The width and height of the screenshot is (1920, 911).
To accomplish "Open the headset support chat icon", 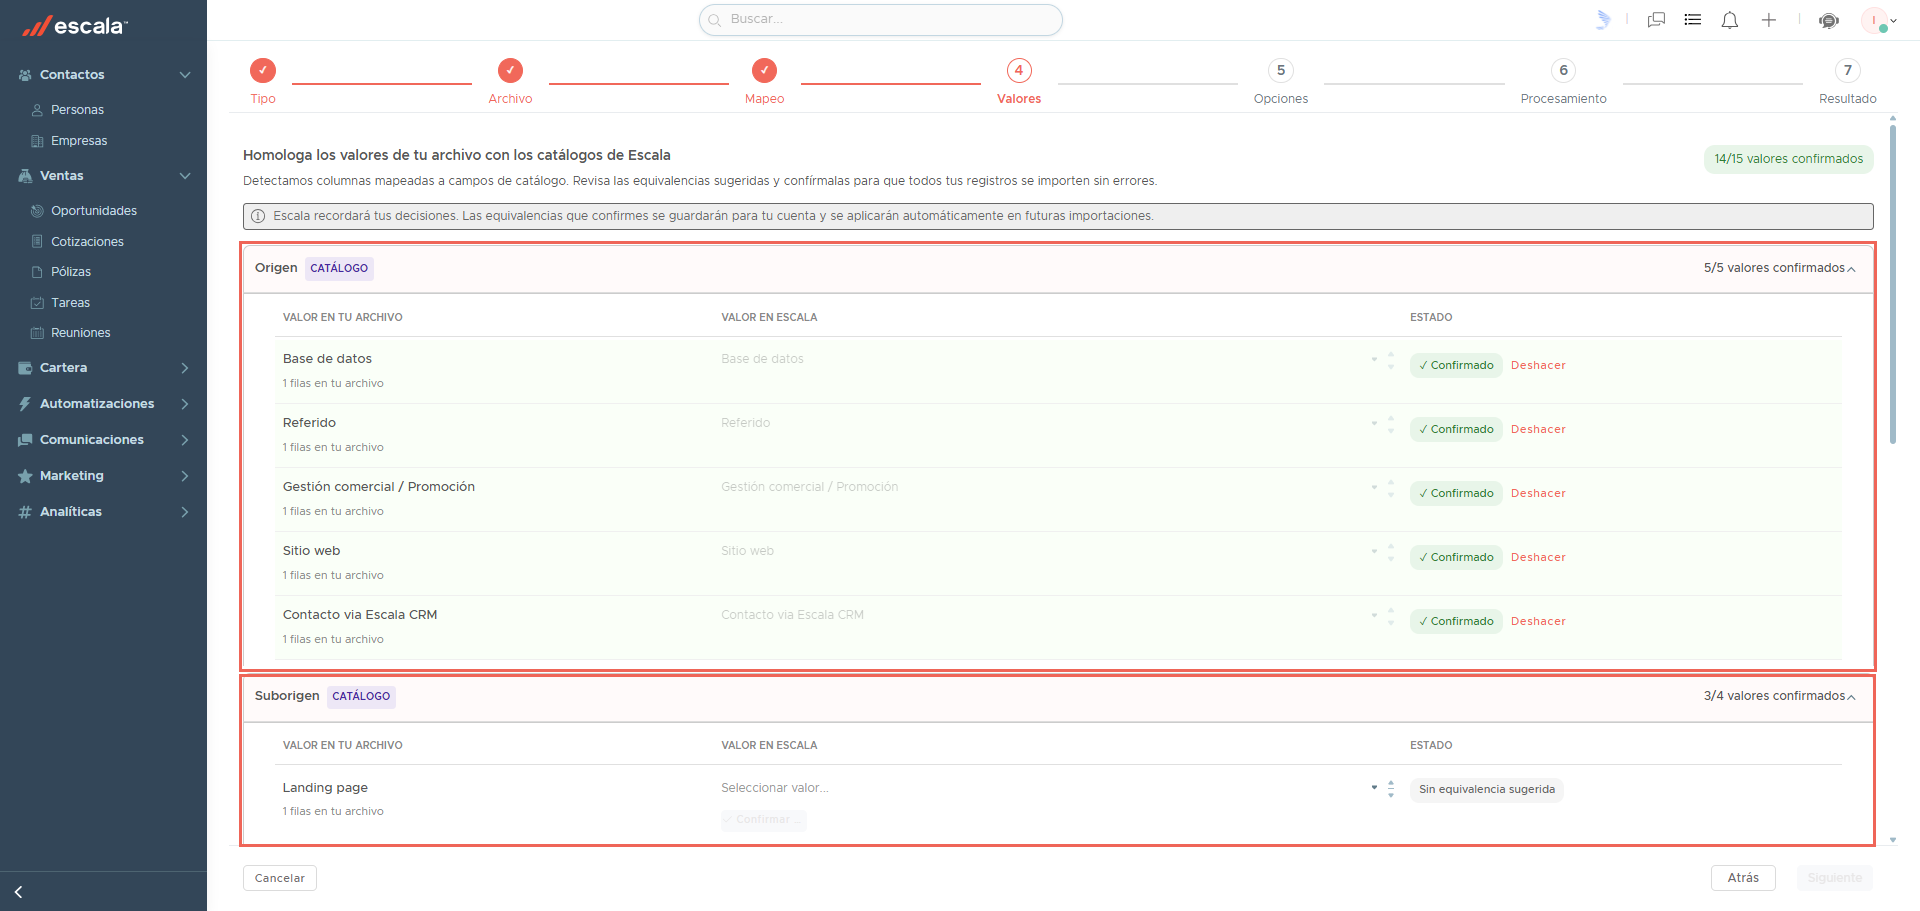I will pyautogui.click(x=1829, y=20).
